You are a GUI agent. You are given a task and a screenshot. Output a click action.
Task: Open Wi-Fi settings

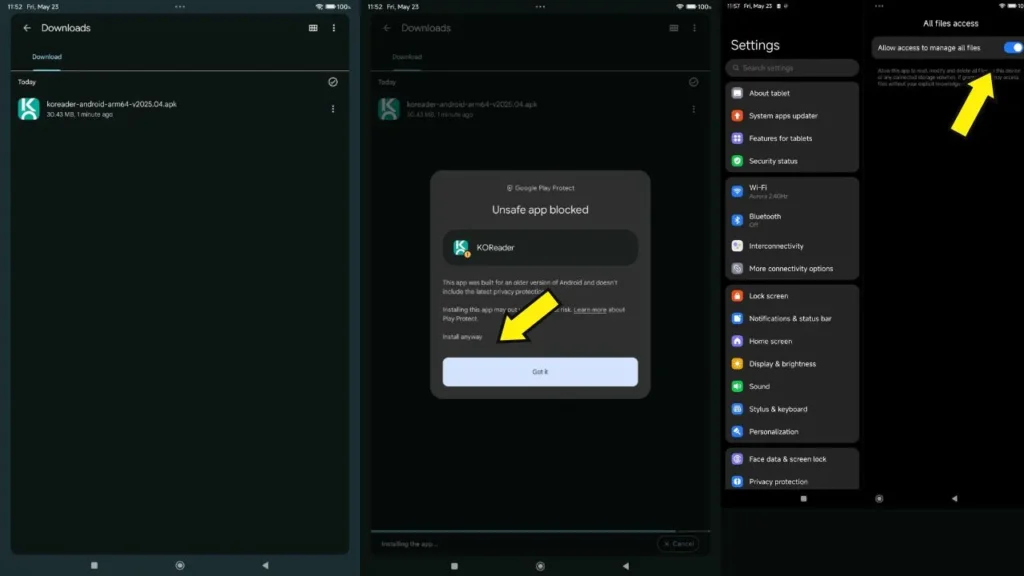(x=792, y=191)
